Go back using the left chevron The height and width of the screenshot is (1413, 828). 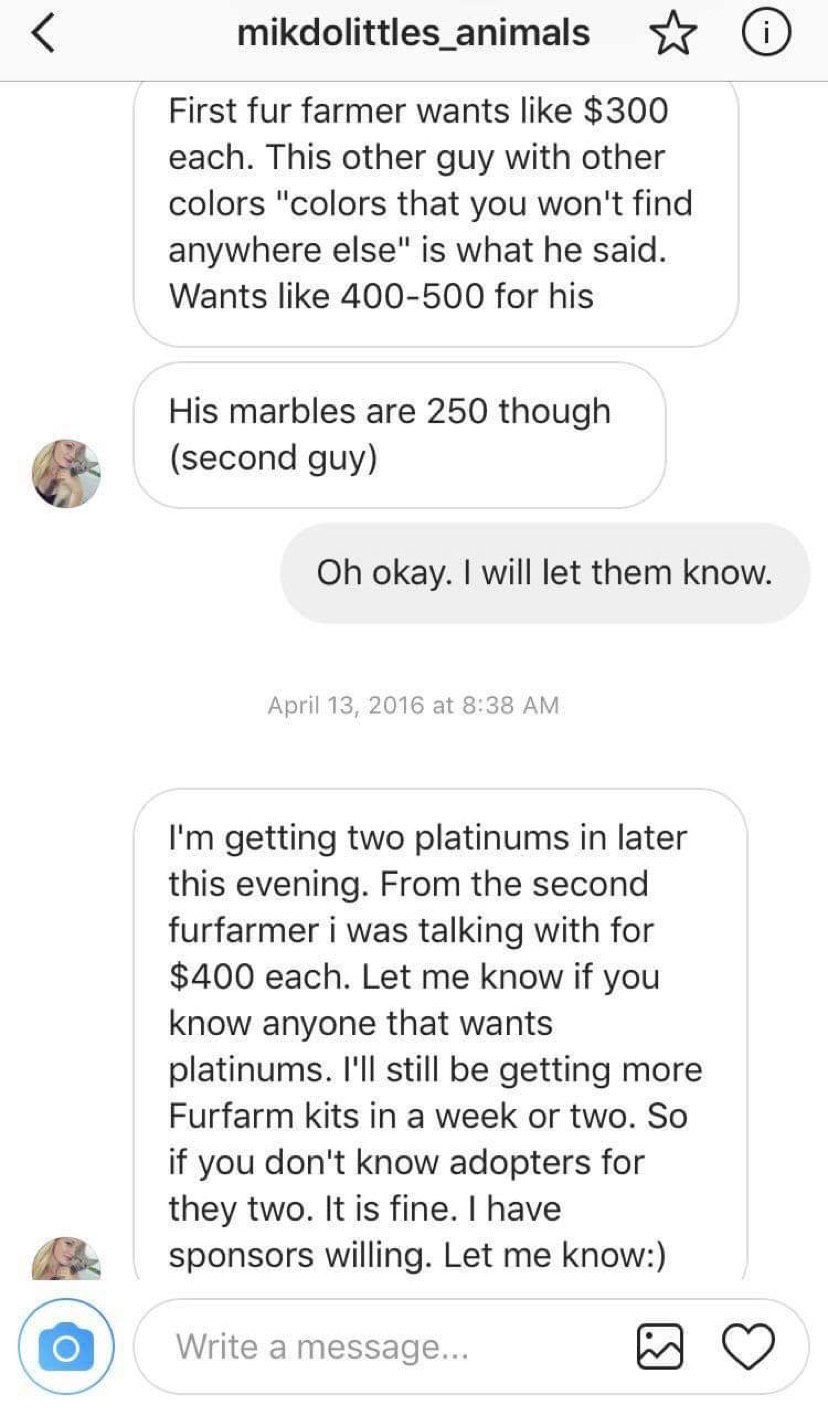tap(42, 36)
